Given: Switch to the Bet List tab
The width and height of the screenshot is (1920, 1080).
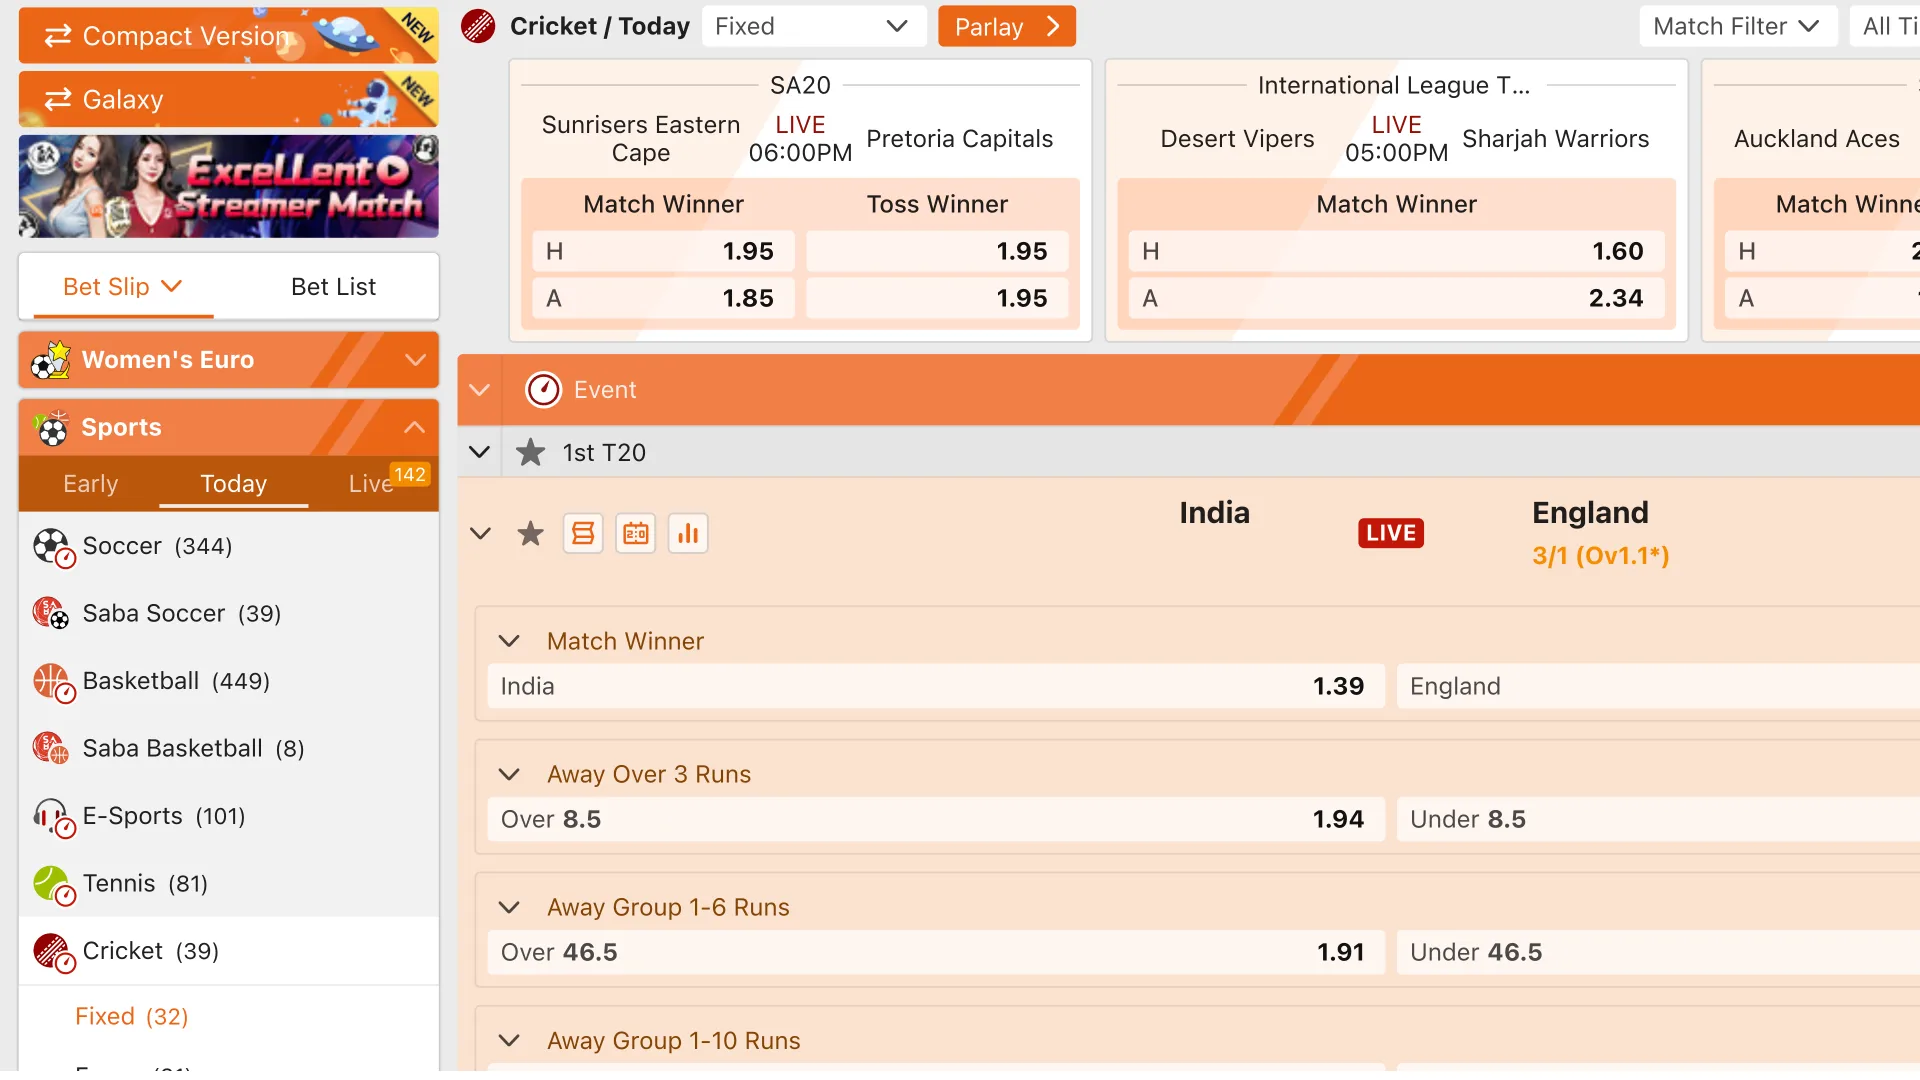Looking at the screenshot, I should point(333,286).
